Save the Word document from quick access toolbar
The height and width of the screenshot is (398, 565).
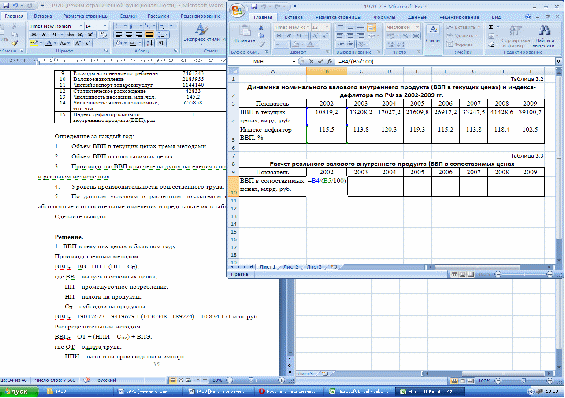pos(7,5)
